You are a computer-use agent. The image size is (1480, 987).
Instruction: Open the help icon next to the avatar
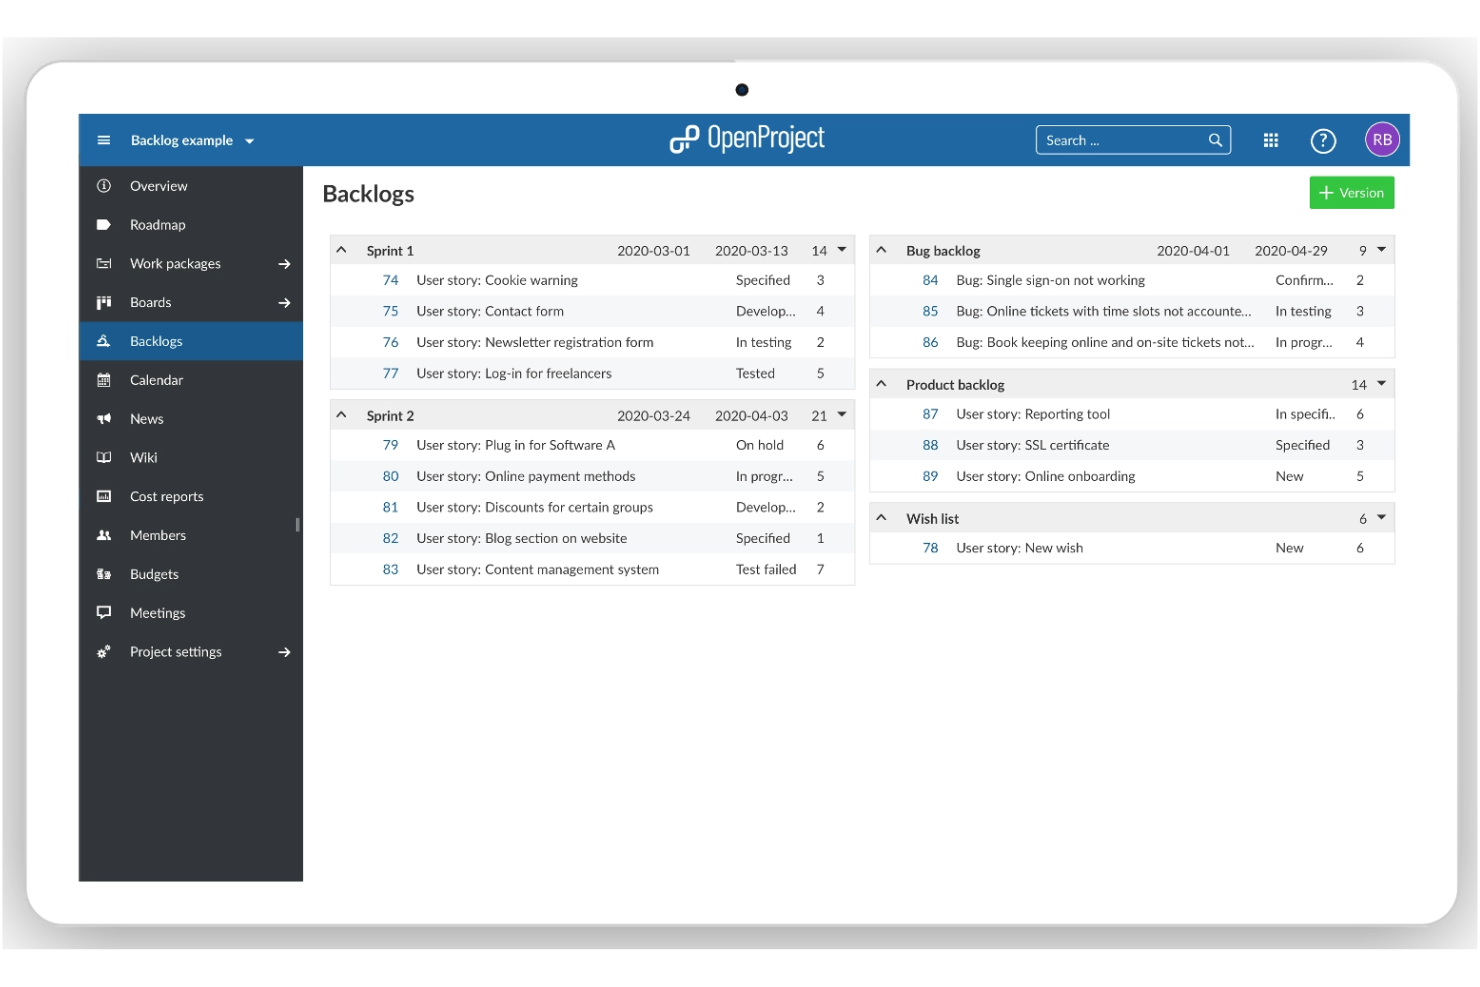click(1323, 141)
